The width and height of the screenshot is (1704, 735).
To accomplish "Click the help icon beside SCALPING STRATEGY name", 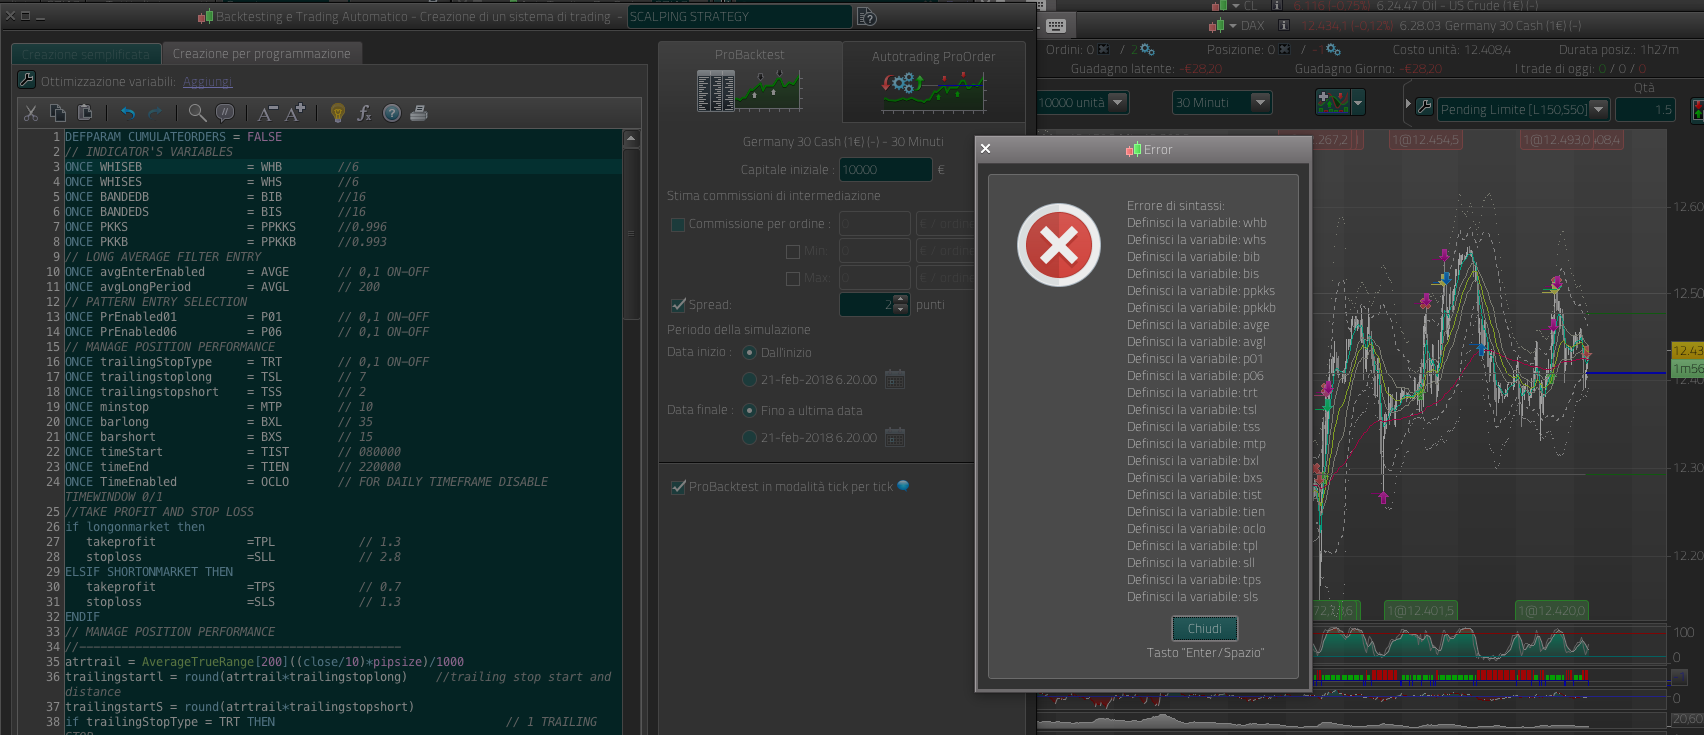I will pyautogui.click(x=867, y=17).
